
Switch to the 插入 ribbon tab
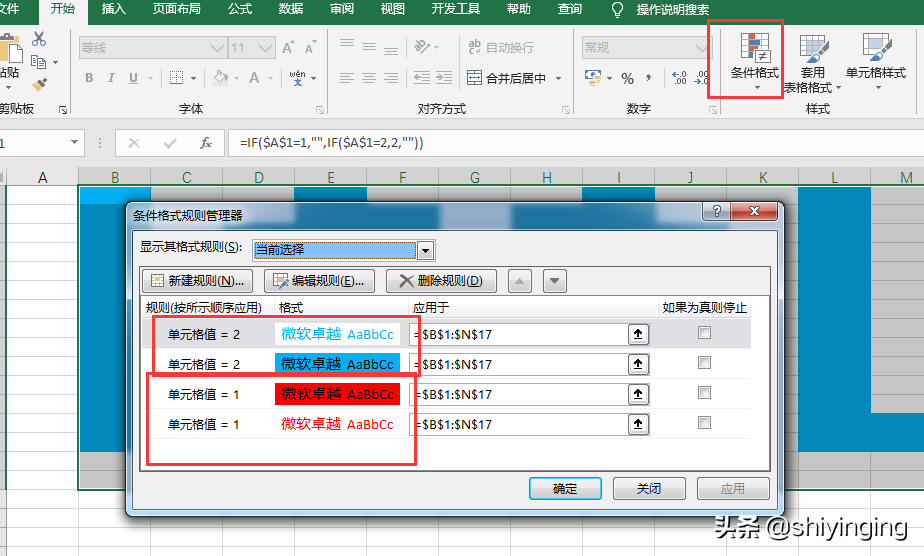[113, 9]
